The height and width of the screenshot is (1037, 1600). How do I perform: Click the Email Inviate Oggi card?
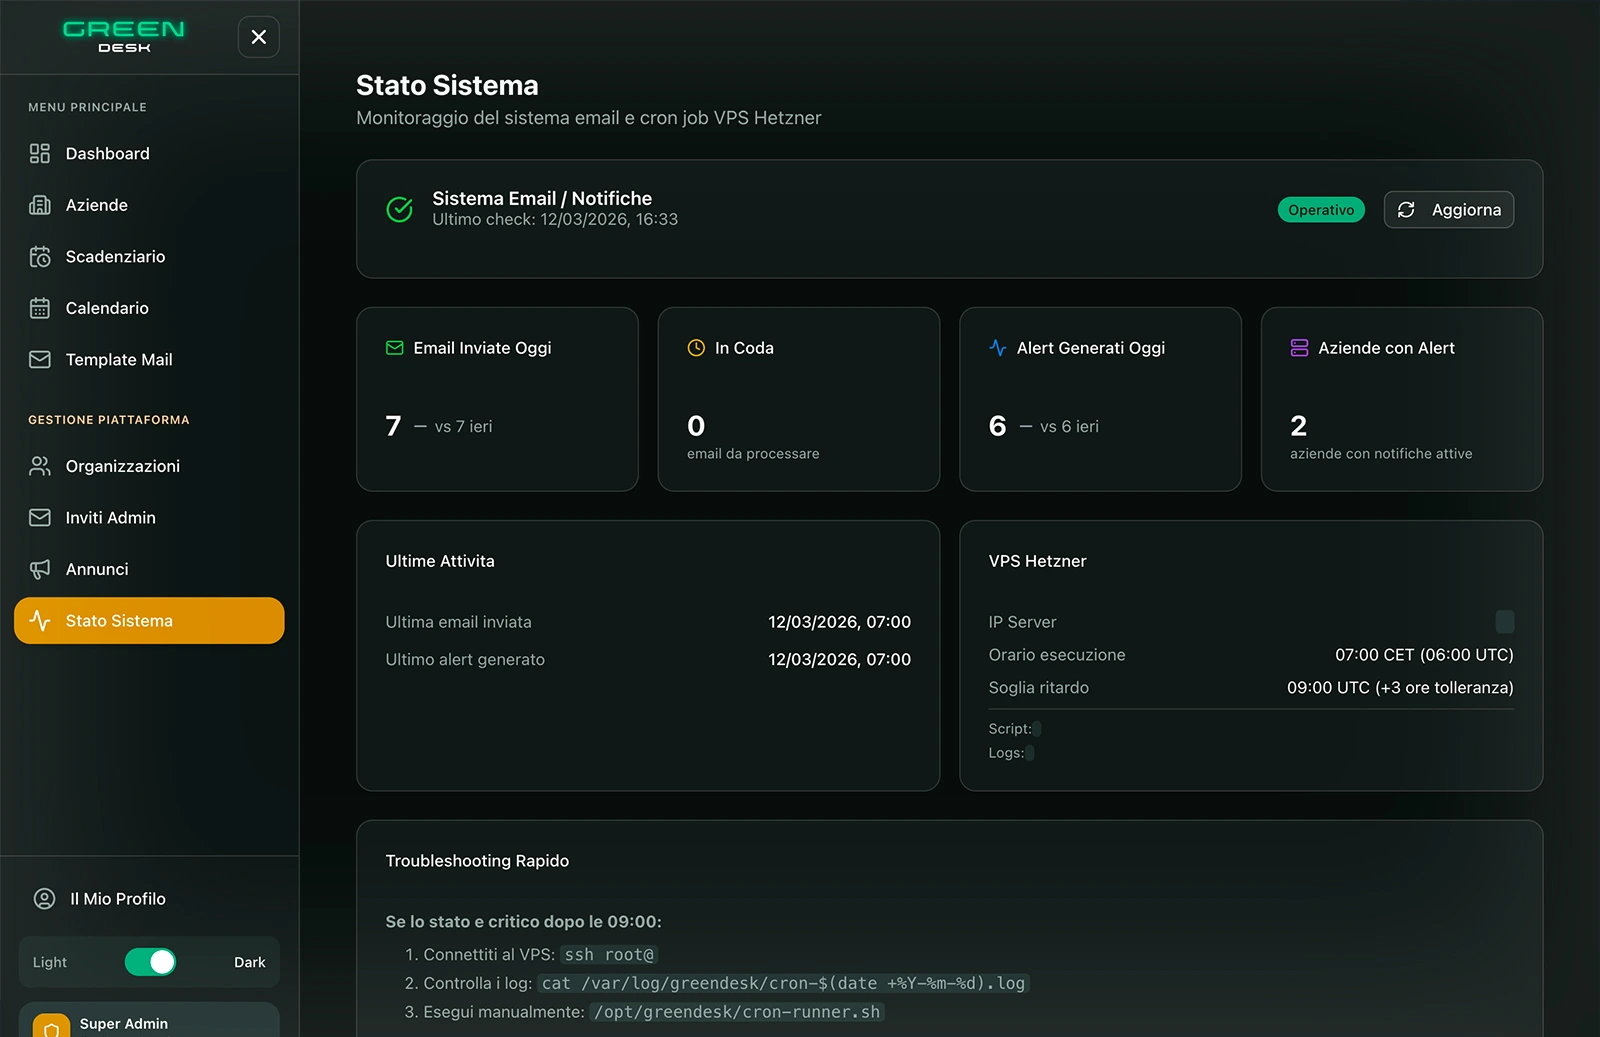[497, 399]
